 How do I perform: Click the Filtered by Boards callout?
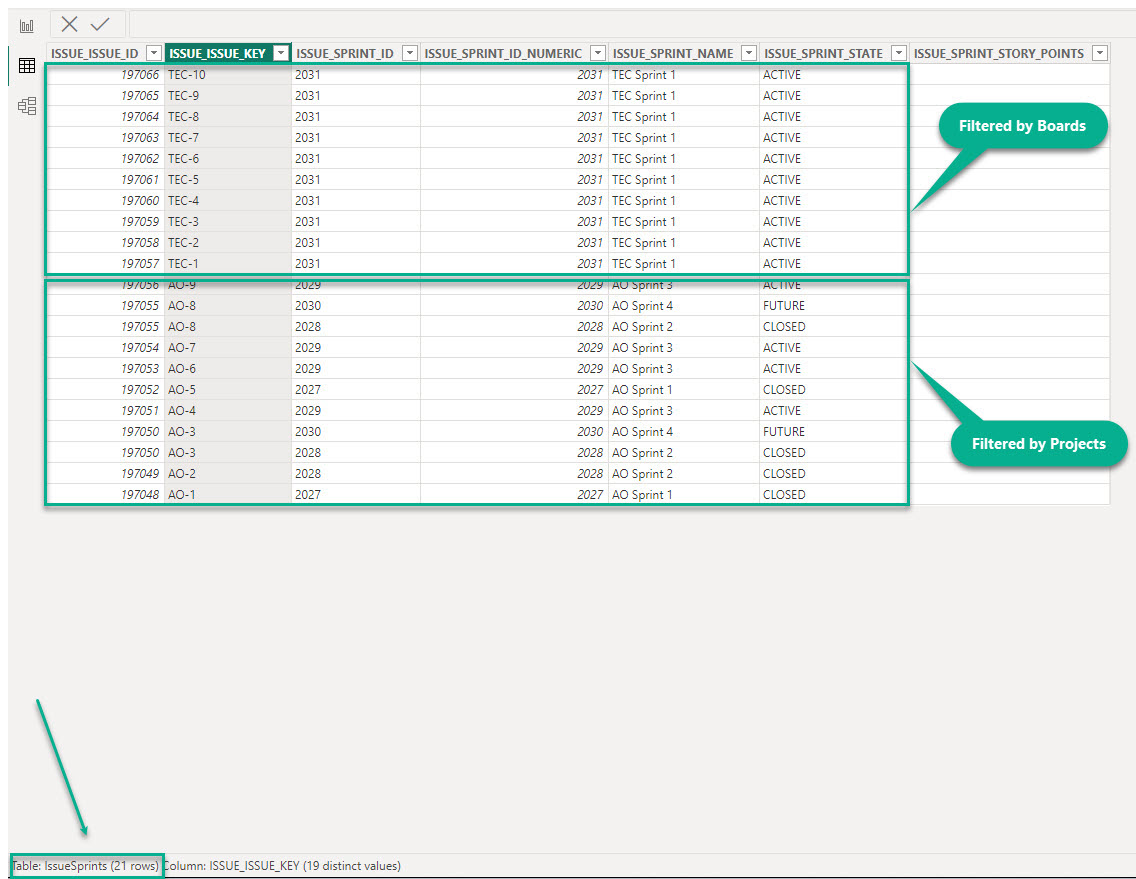point(1021,127)
